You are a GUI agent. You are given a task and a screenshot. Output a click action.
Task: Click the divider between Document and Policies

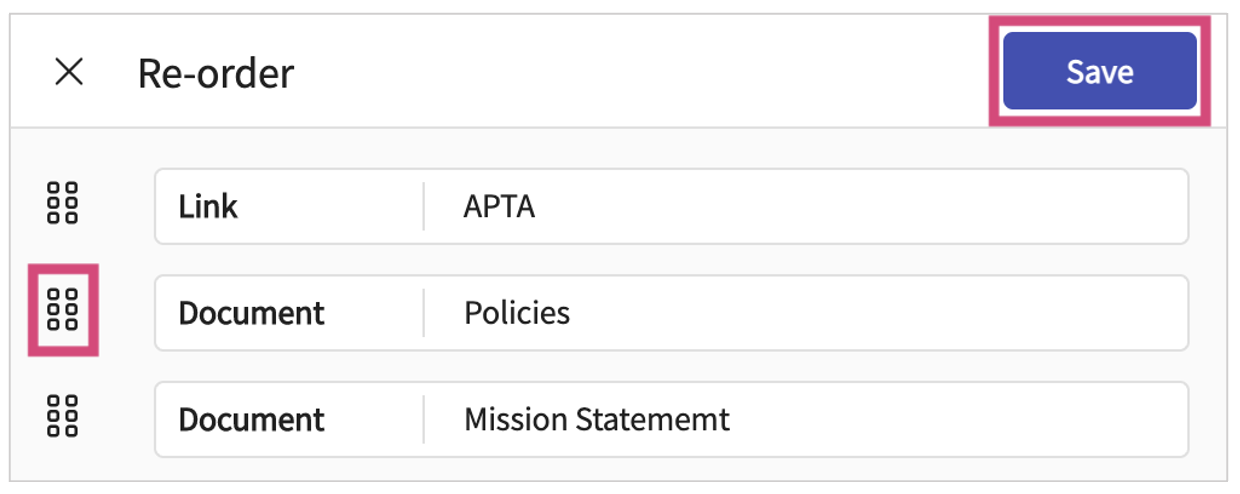(424, 313)
